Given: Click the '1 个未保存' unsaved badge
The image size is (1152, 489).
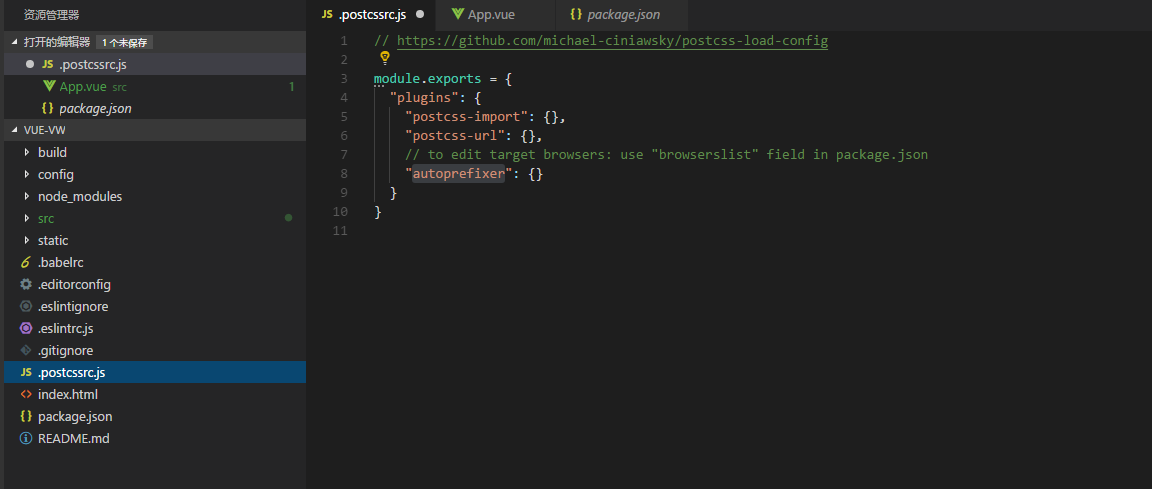Looking at the screenshot, I should [124, 43].
